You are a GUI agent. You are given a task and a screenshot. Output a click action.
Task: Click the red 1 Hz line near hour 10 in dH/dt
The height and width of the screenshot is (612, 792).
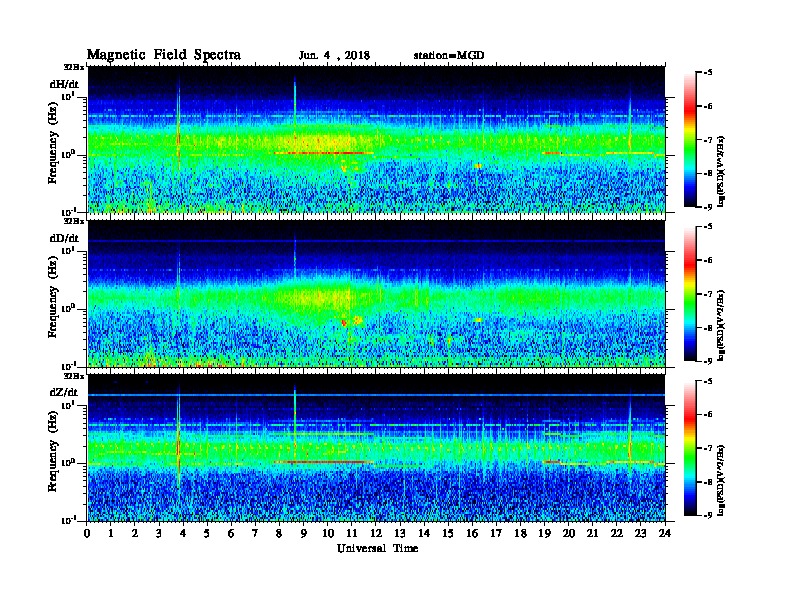[323, 152]
